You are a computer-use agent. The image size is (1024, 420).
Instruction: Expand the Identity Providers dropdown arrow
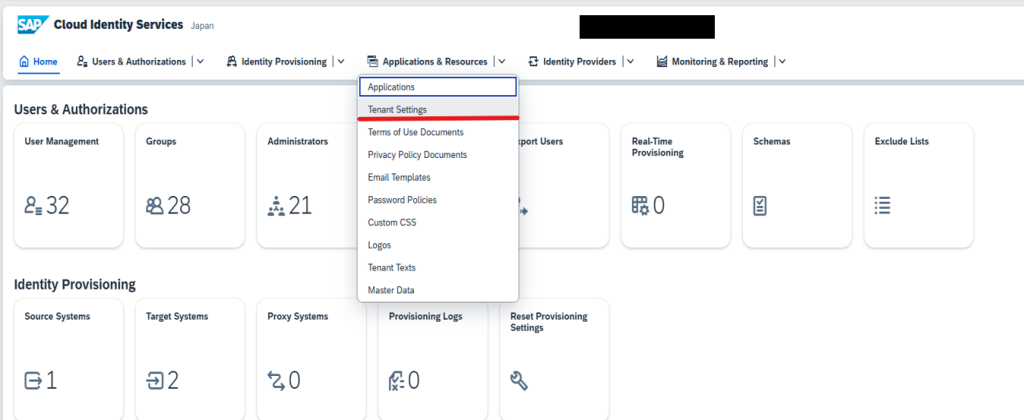pyautogui.click(x=630, y=62)
